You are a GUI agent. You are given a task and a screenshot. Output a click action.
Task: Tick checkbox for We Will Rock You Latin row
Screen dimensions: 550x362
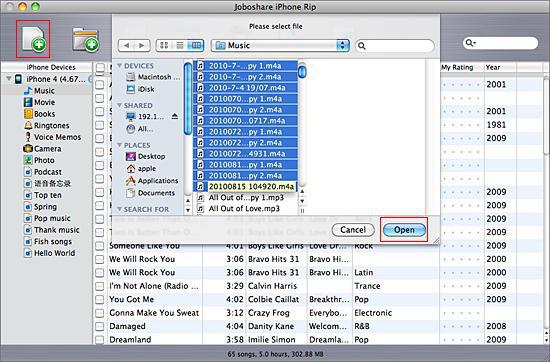pyautogui.click(x=100, y=273)
